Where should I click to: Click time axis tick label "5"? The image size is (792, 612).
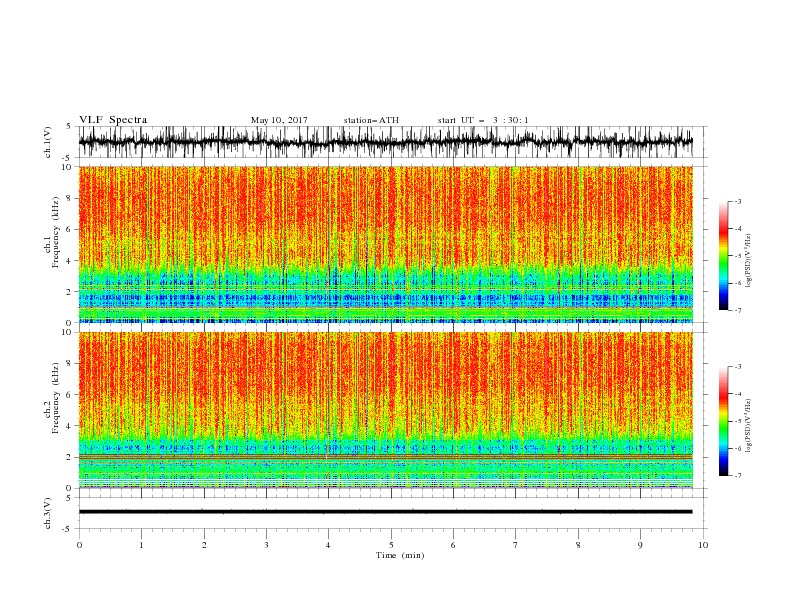(391, 545)
